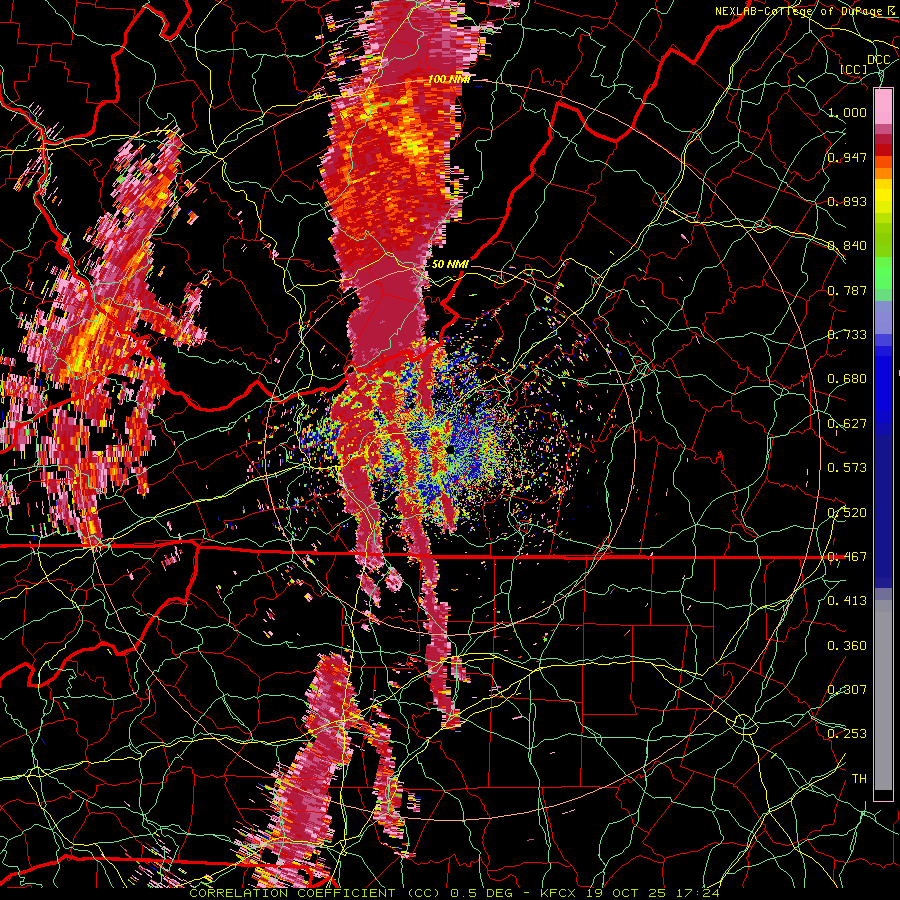Pick the bright green color scale segment
This screenshot has height=900, width=900.
883,273
